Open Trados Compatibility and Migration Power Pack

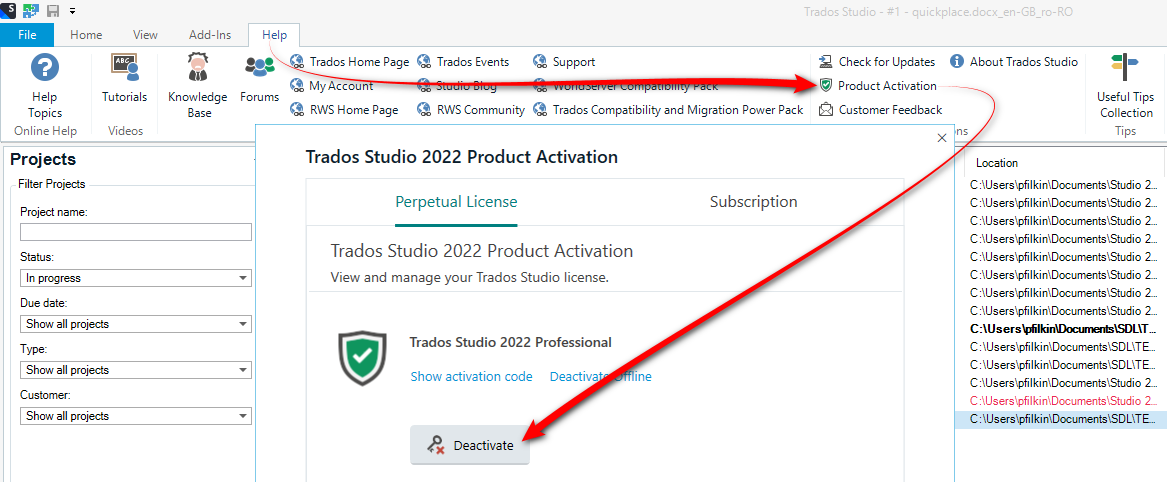pos(668,109)
